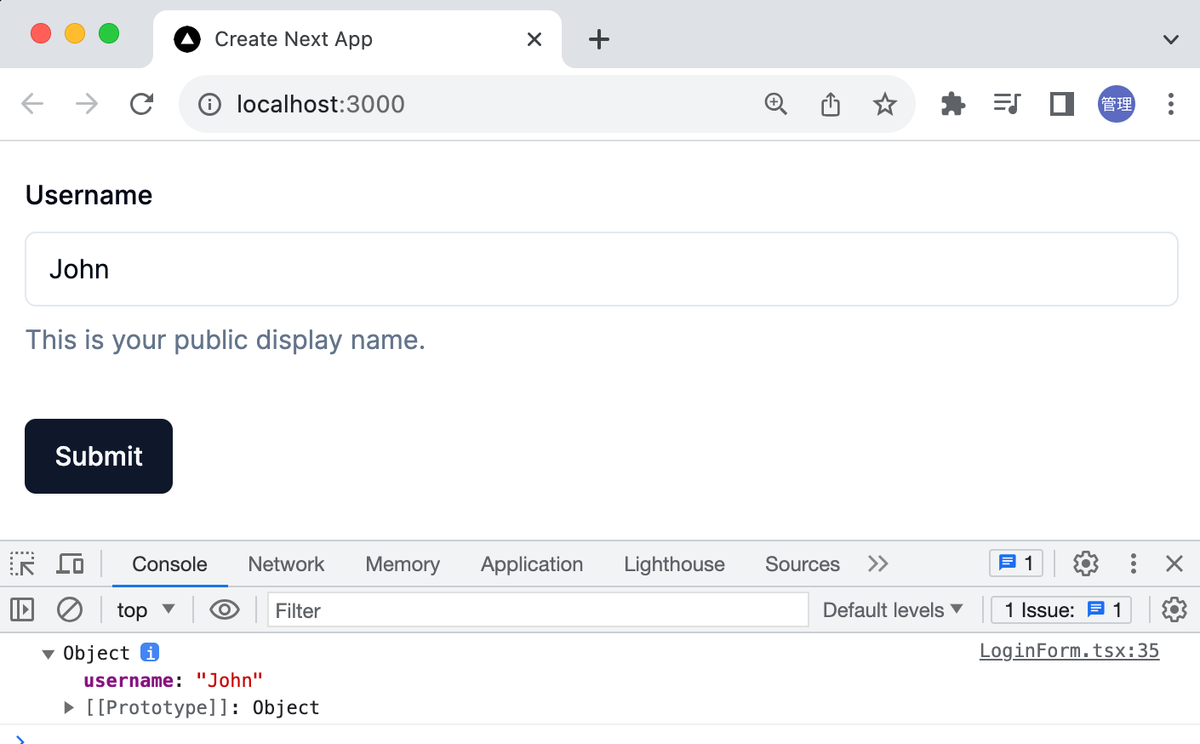Screen dimensions: 1200x744
Task: Open the Chrome extensions puzzle icon
Action: pos(953,104)
